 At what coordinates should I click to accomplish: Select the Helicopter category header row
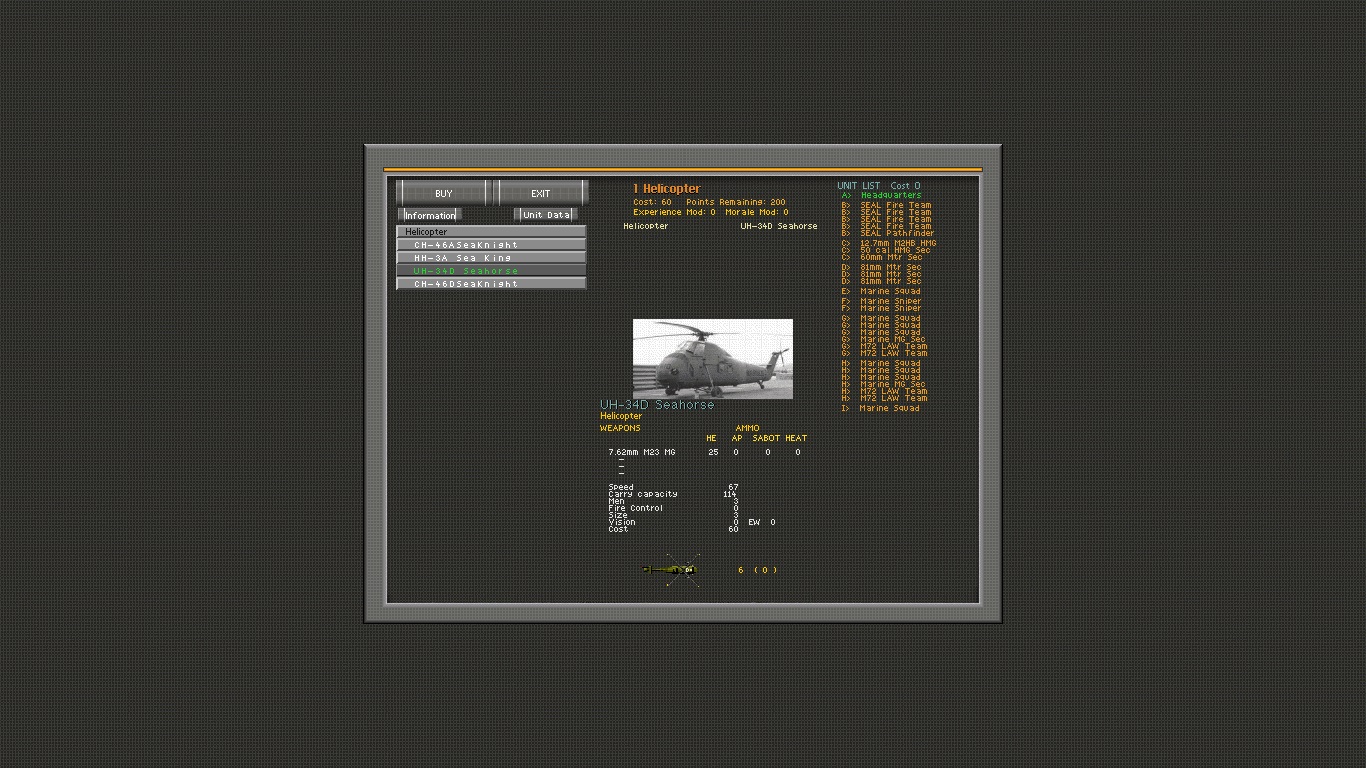pyautogui.click(x=491, y=232)
